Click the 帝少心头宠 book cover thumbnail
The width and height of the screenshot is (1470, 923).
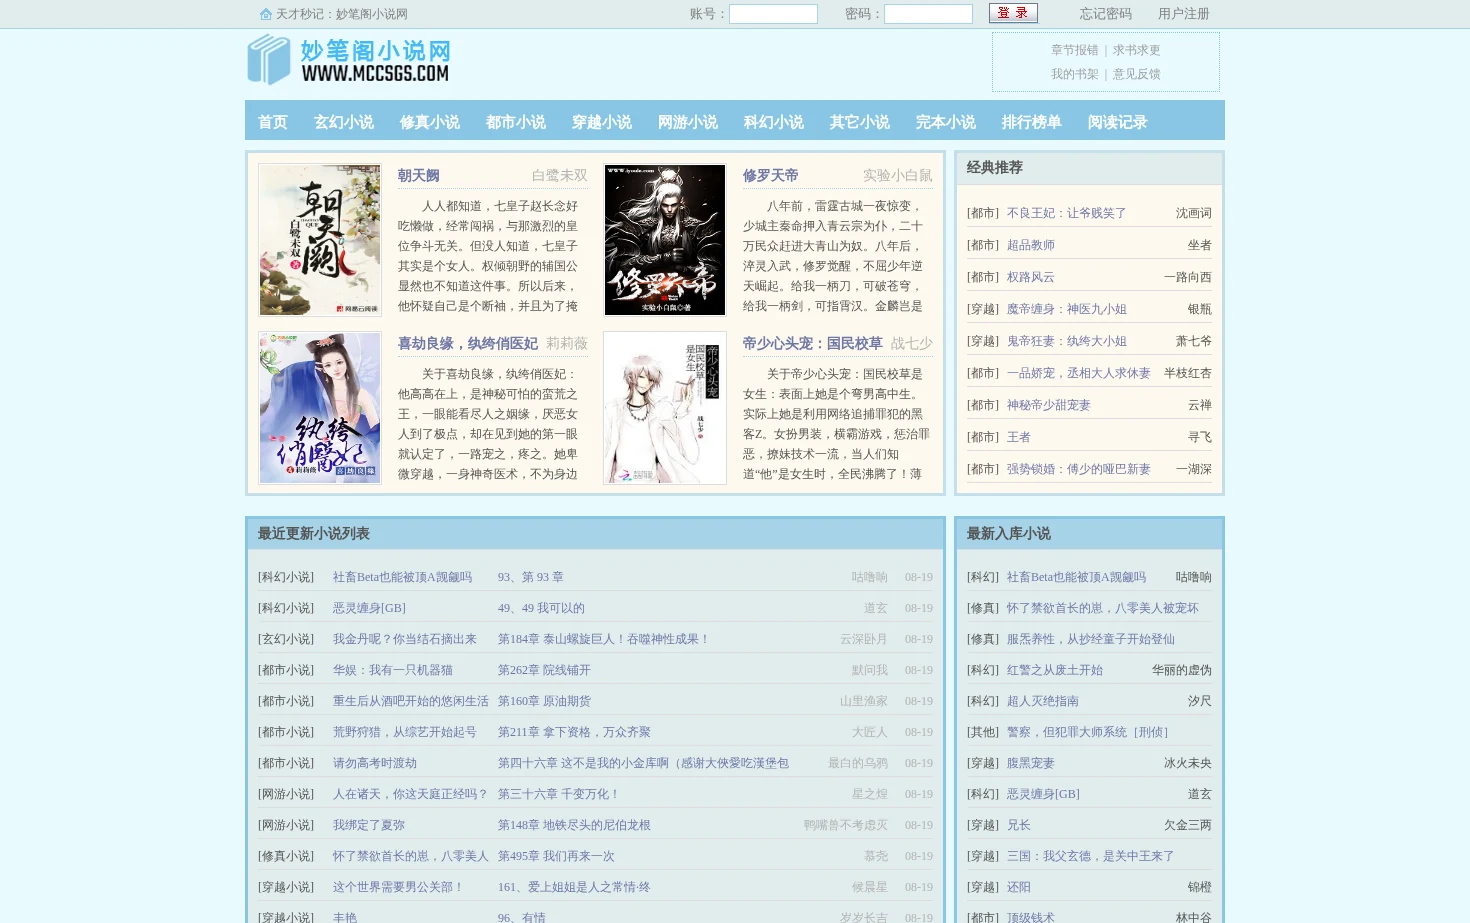(x=665, y=408)
